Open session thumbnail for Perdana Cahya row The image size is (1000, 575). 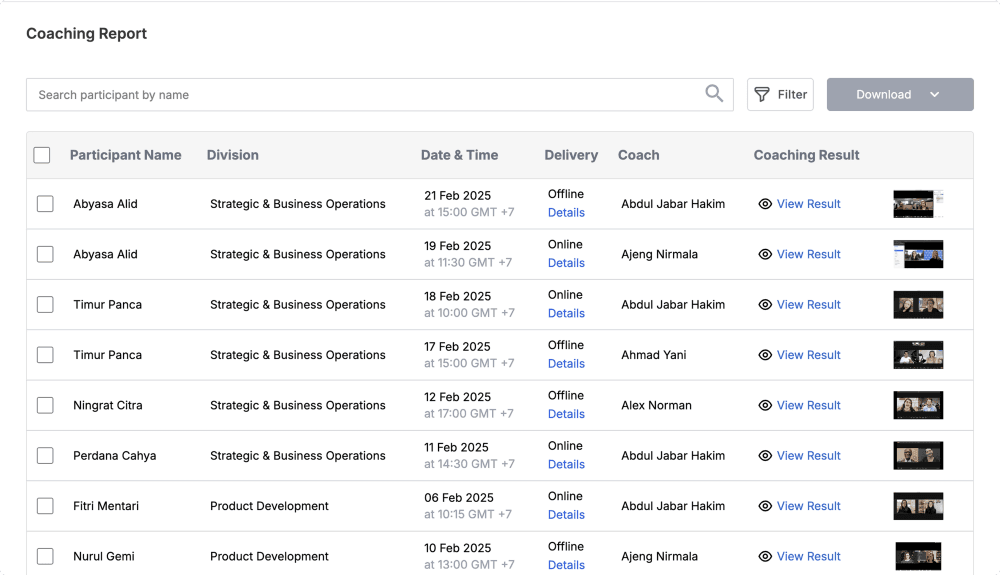coord(918,456)
